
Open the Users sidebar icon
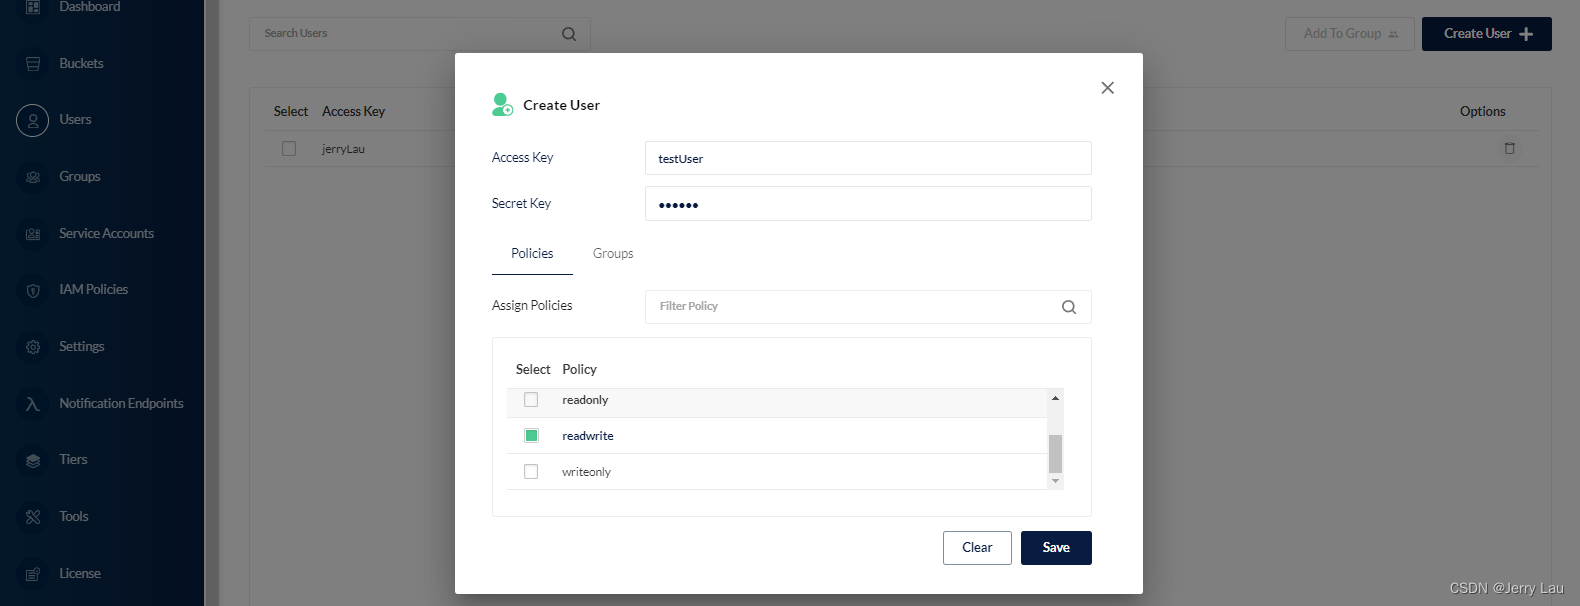tap(33, 120)
